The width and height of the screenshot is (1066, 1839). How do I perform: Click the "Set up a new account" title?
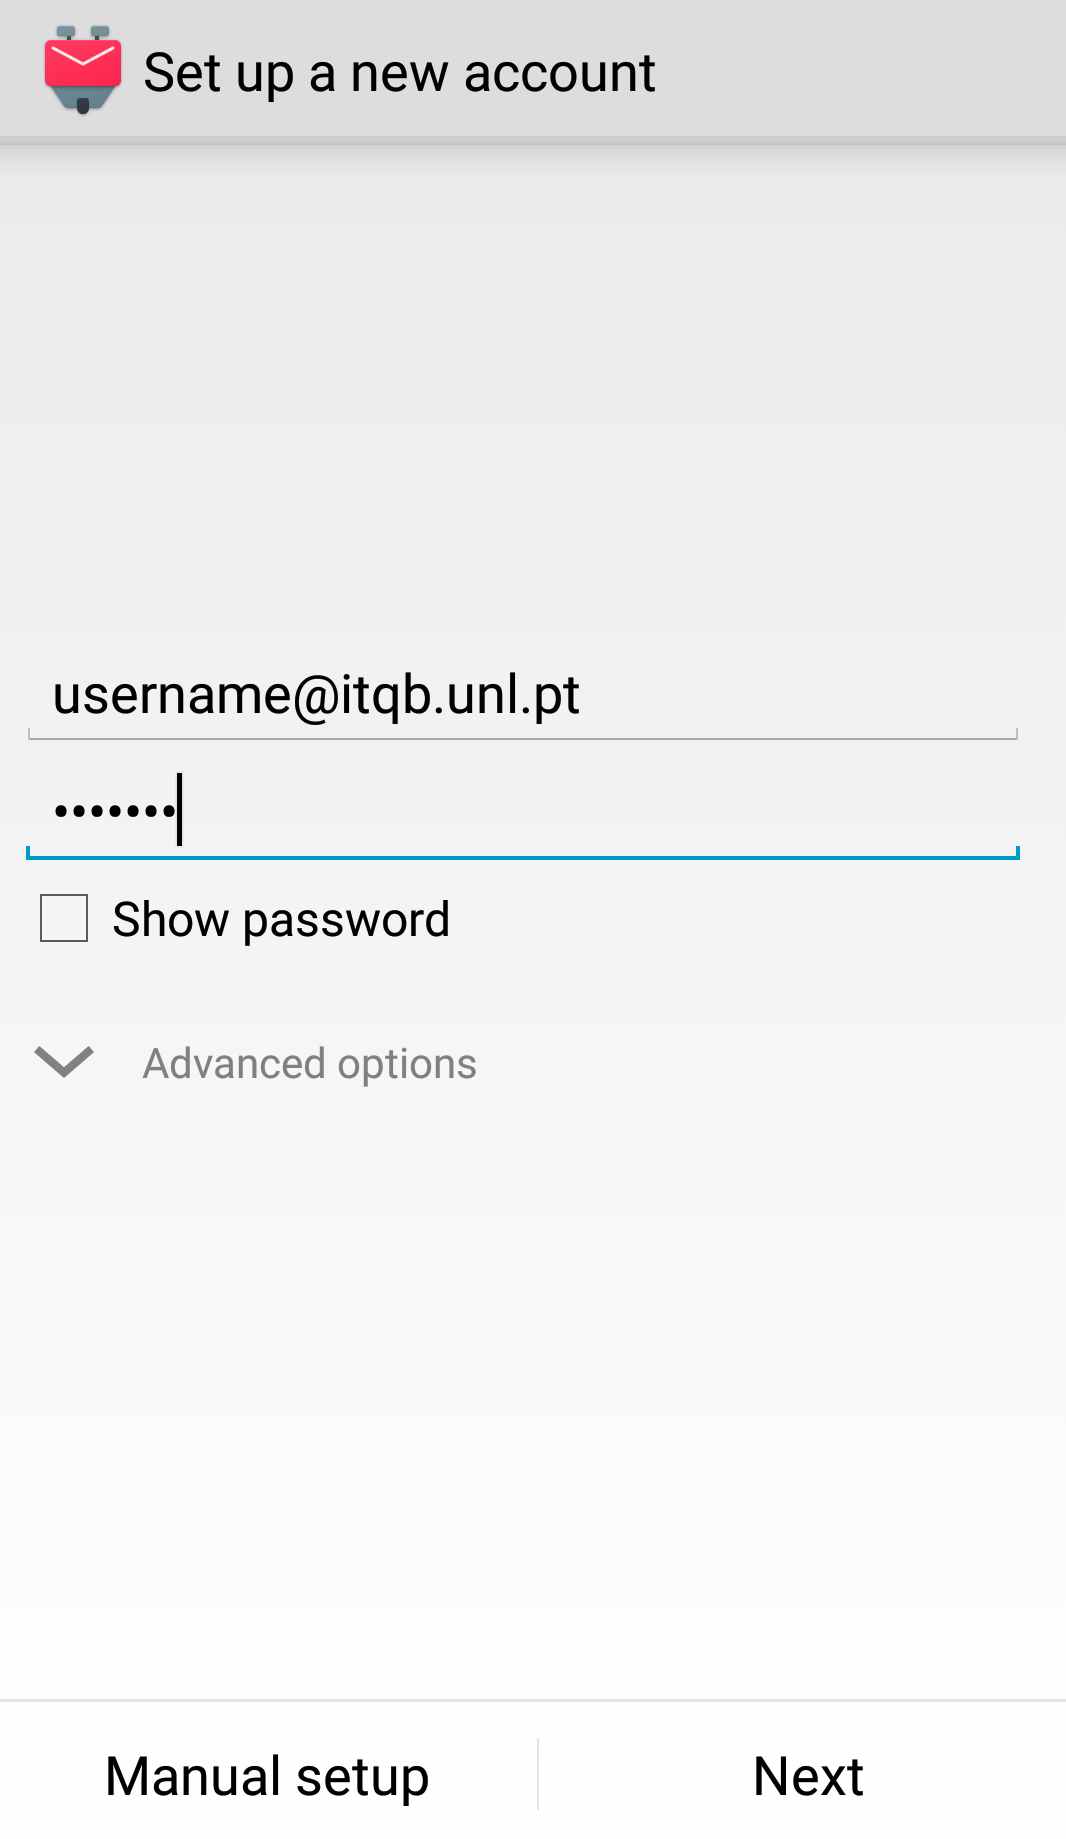pos(399,73)
